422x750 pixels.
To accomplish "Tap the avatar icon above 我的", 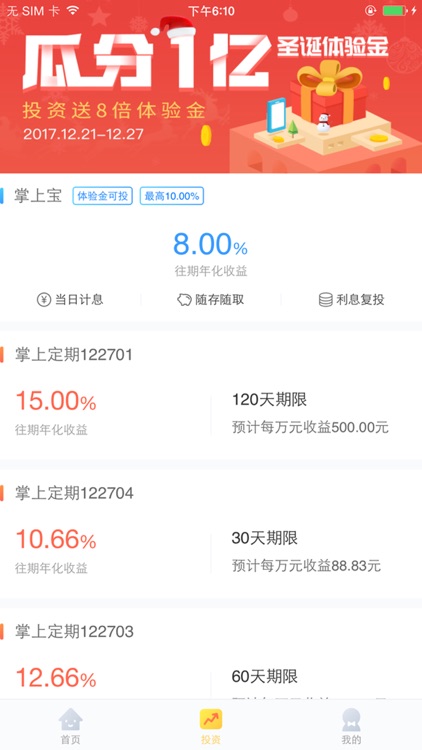I will click(351, 719).
